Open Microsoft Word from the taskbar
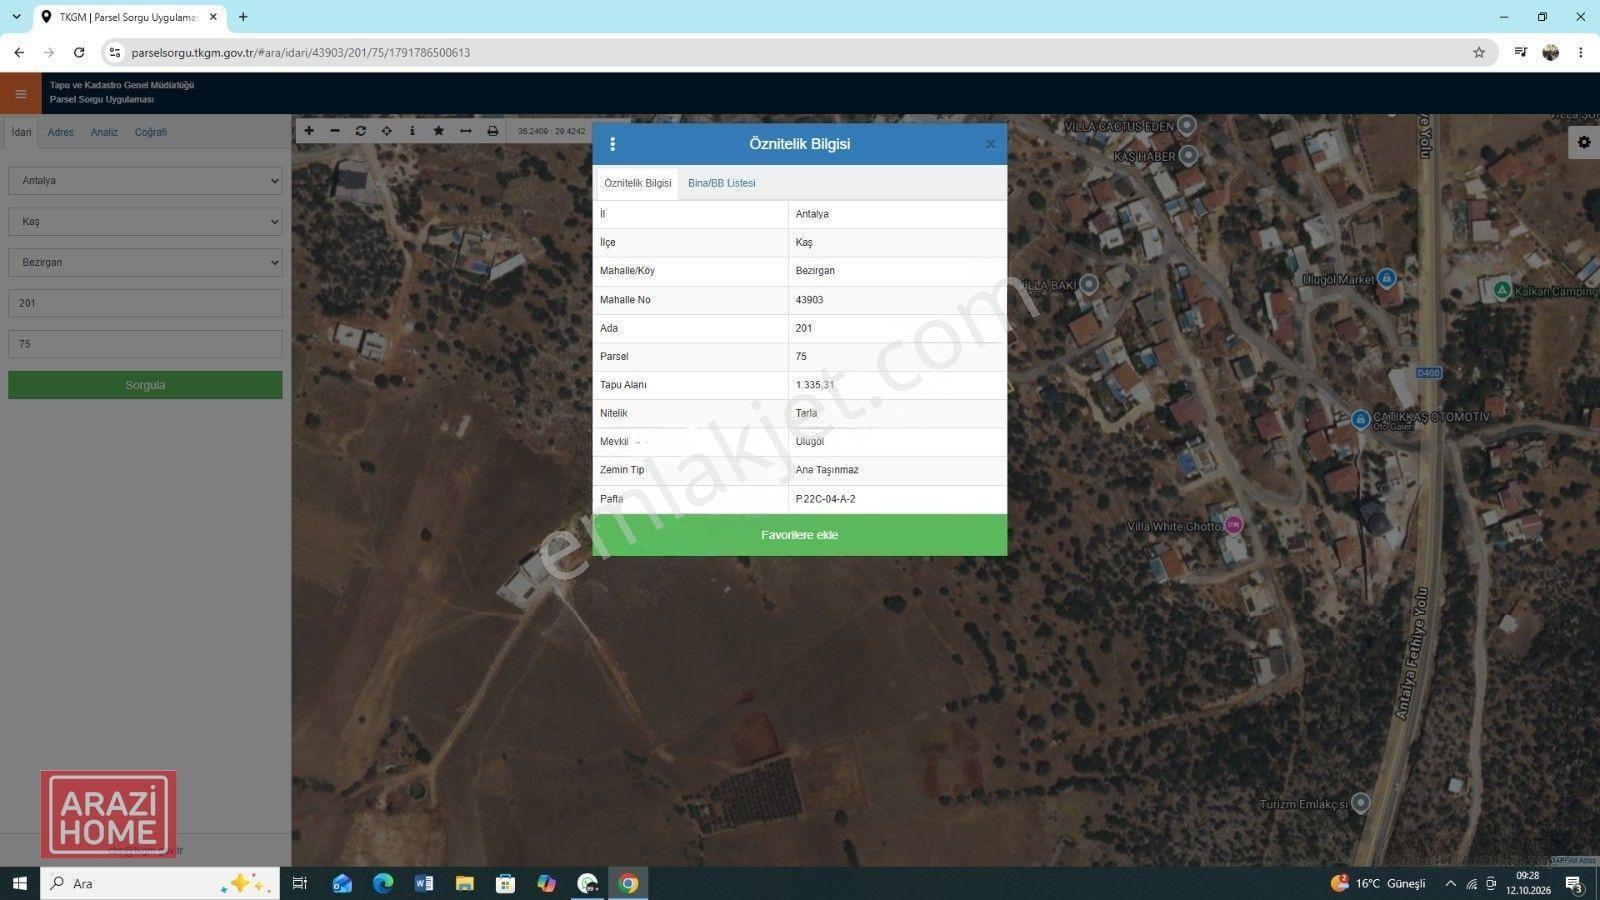The image size is (1600, 900). [x=423, y=883]
